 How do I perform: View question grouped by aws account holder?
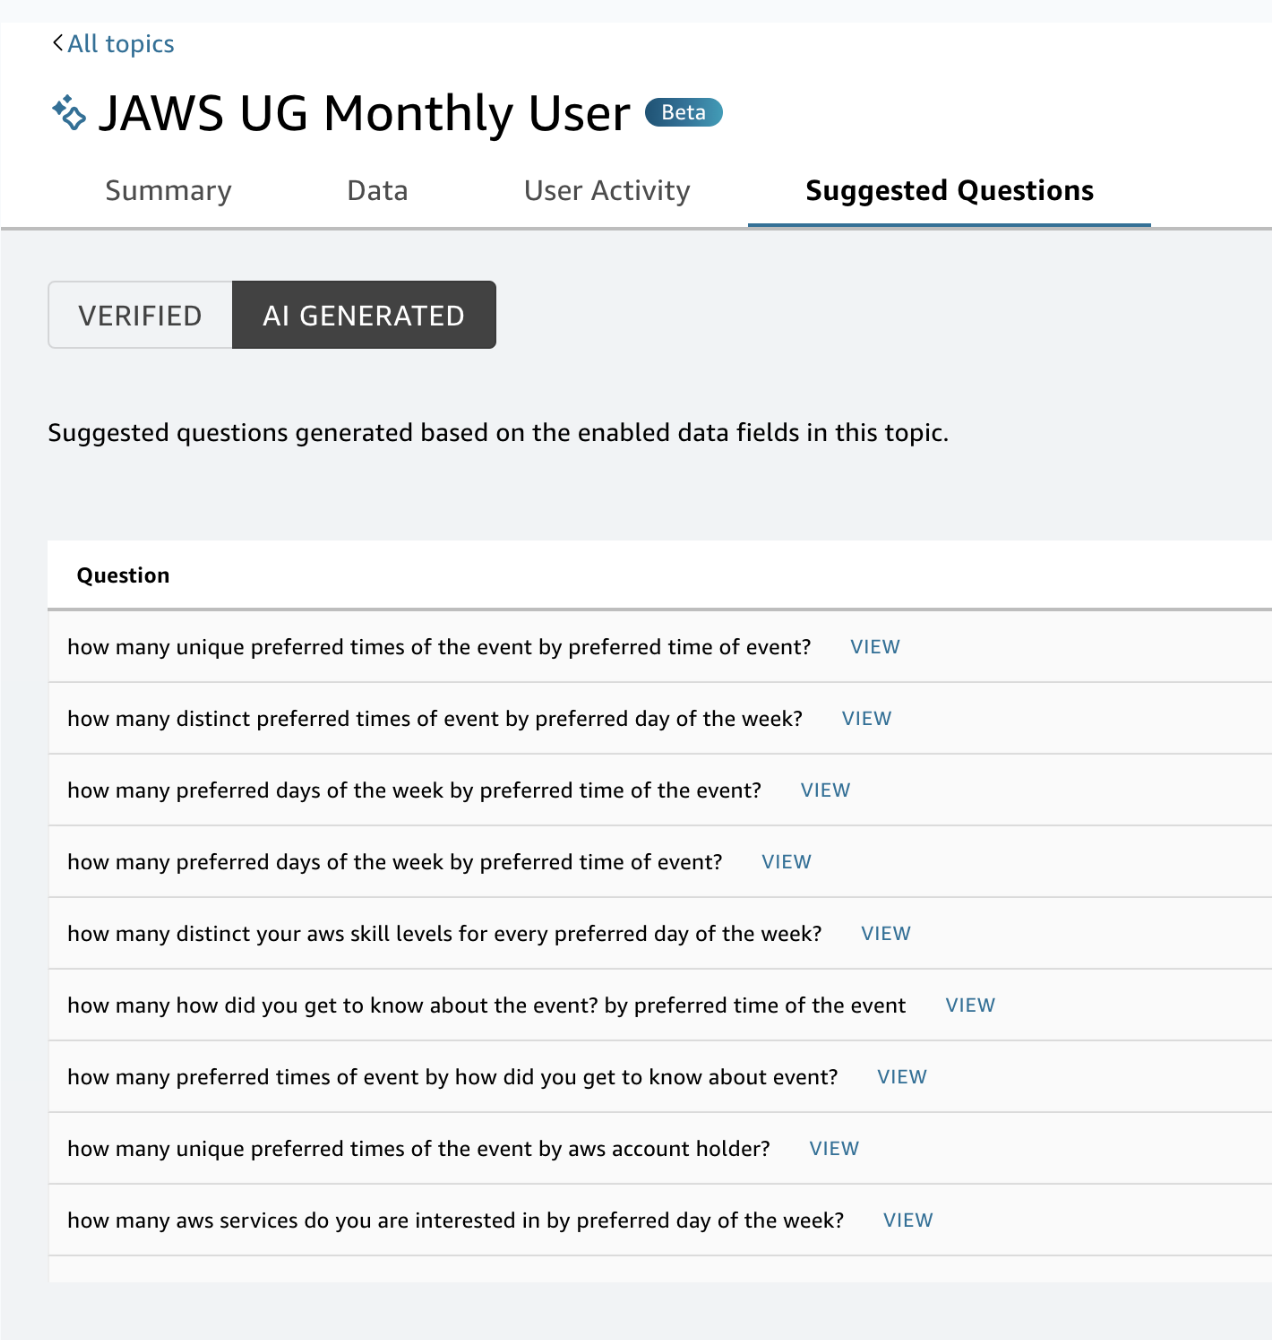pos(834,1149)
